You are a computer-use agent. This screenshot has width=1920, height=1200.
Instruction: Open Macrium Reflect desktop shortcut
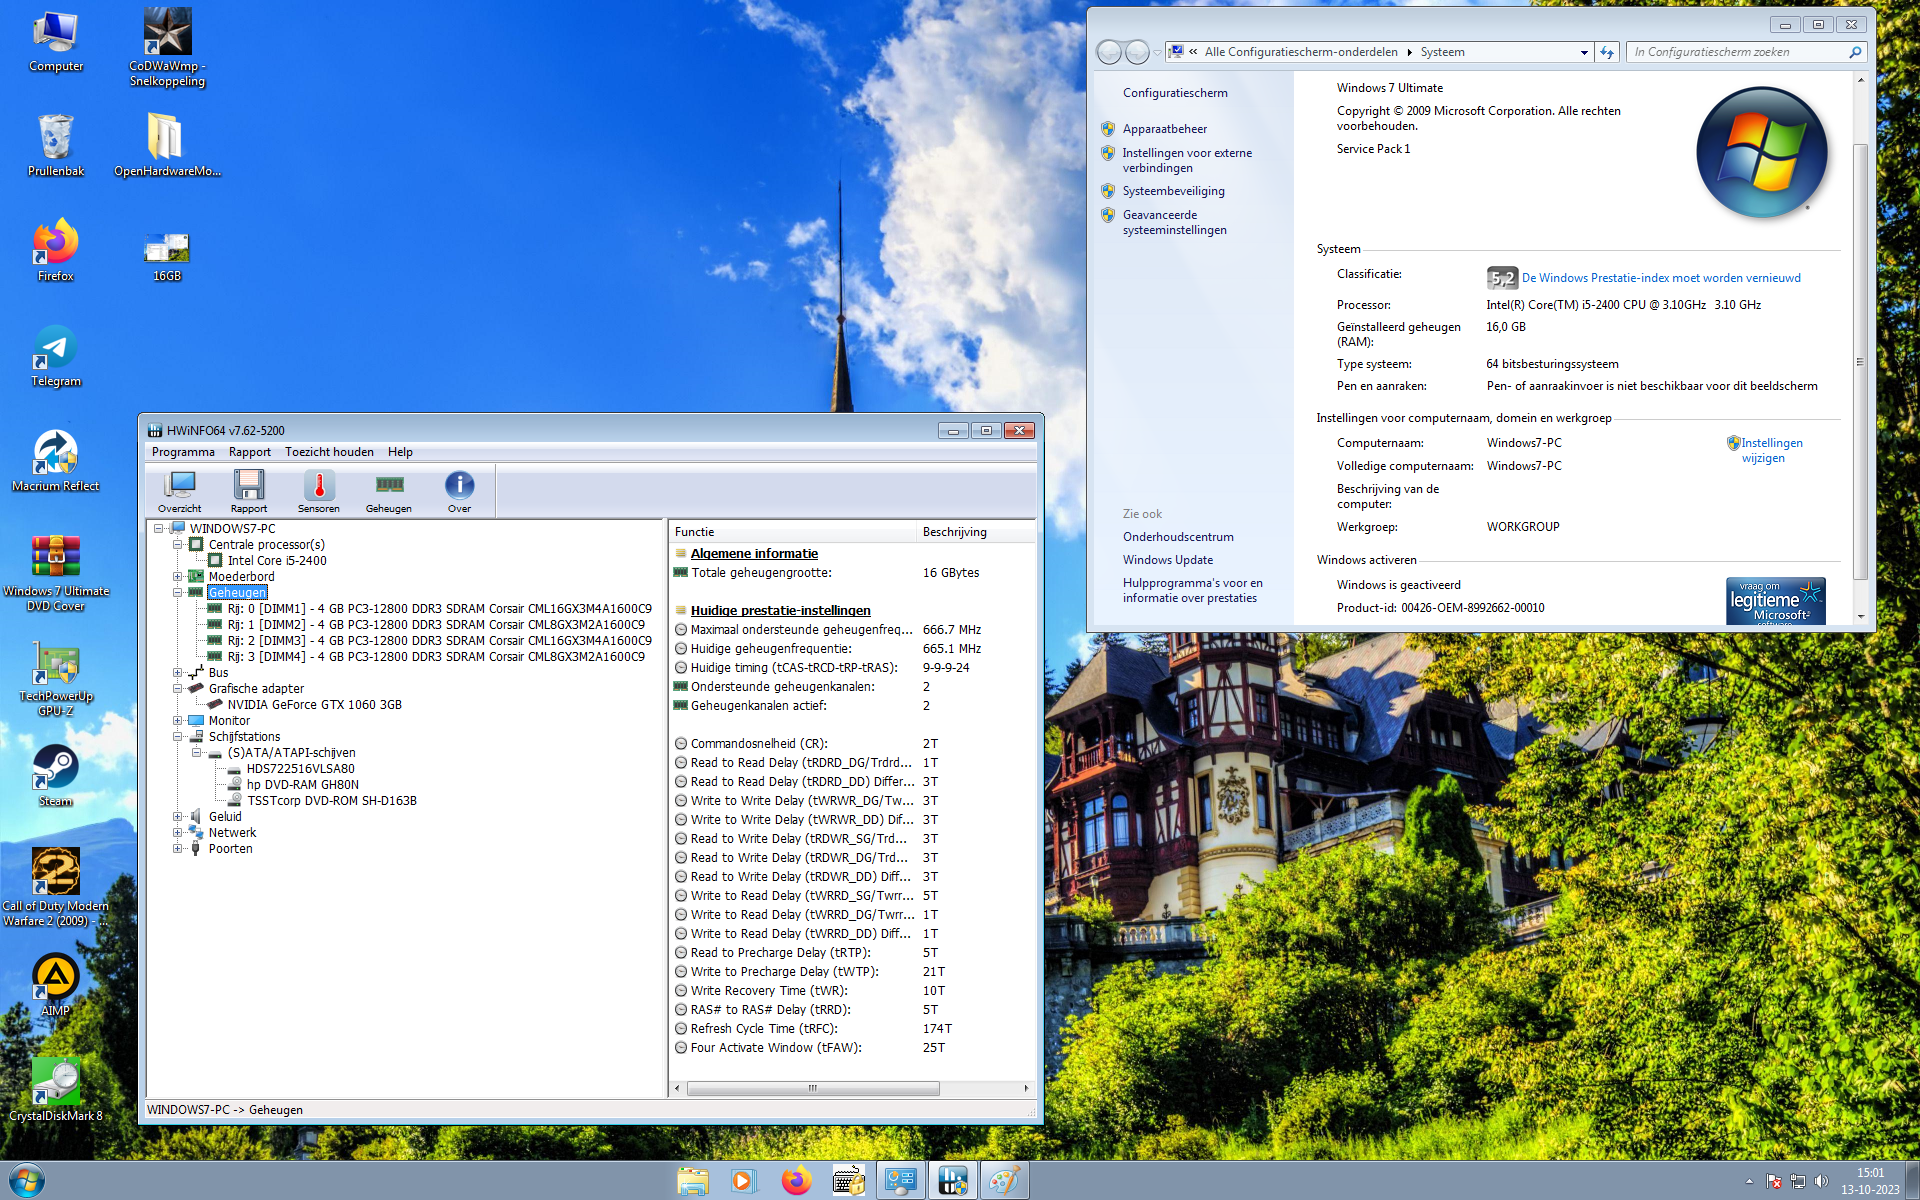pos(56,460)
